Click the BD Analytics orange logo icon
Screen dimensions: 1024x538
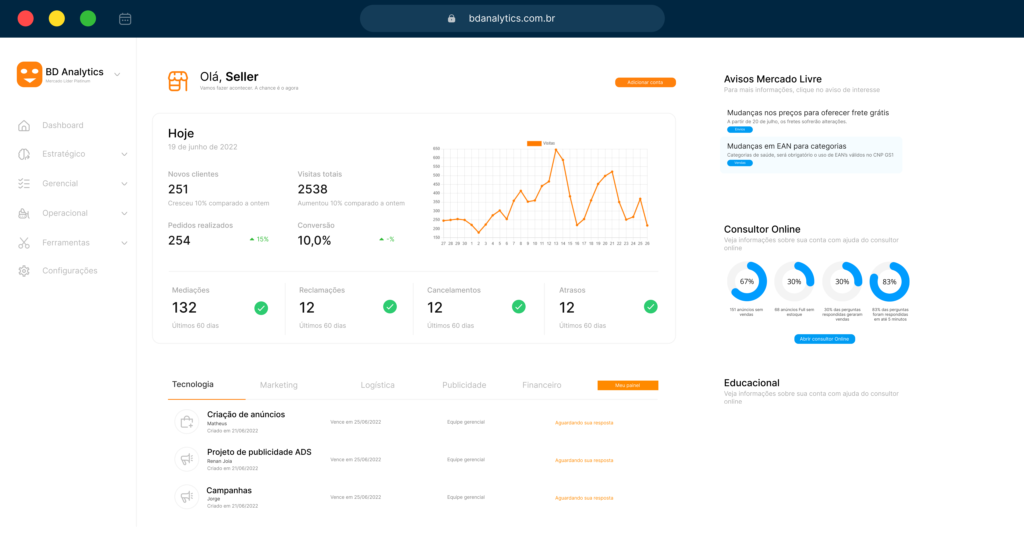(x=29, y=74)
